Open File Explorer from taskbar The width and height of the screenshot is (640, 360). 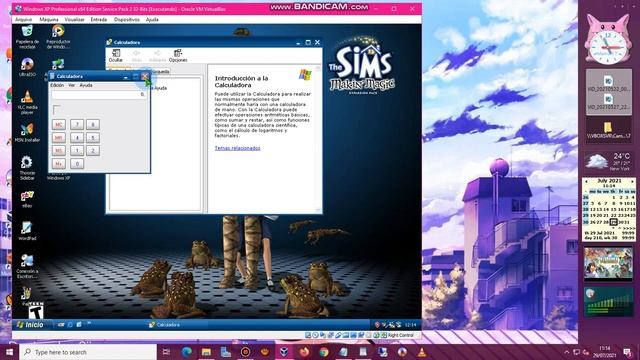point(206,352)
